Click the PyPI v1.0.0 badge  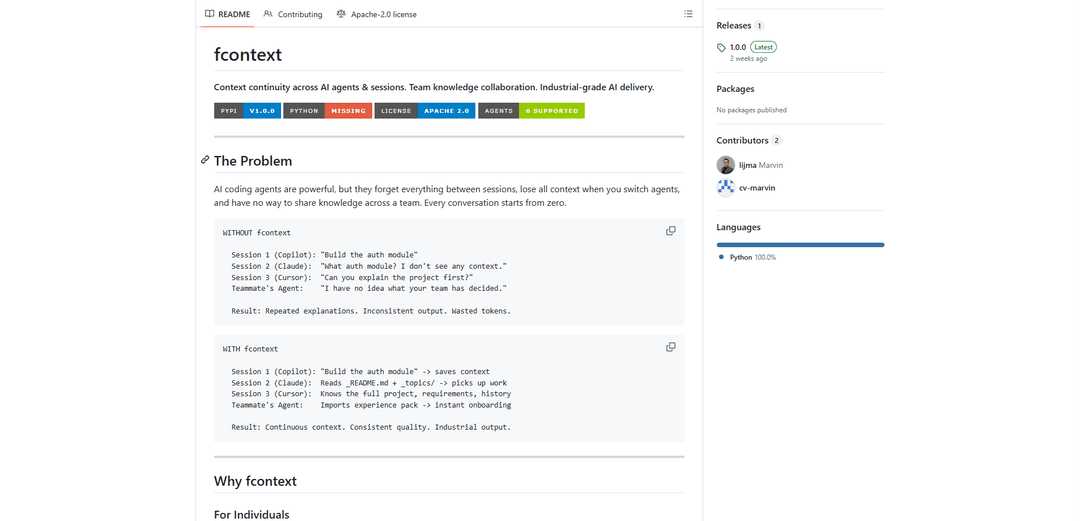pos(247,111)
